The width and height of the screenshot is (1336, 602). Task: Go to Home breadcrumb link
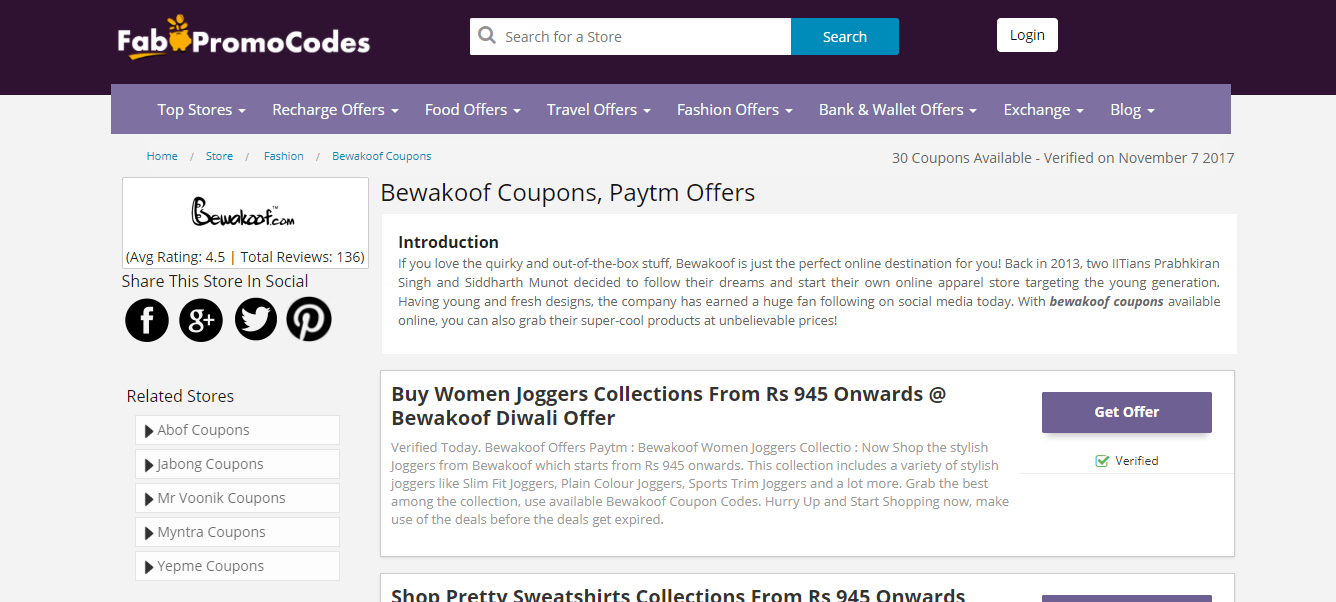click(162, 156)
